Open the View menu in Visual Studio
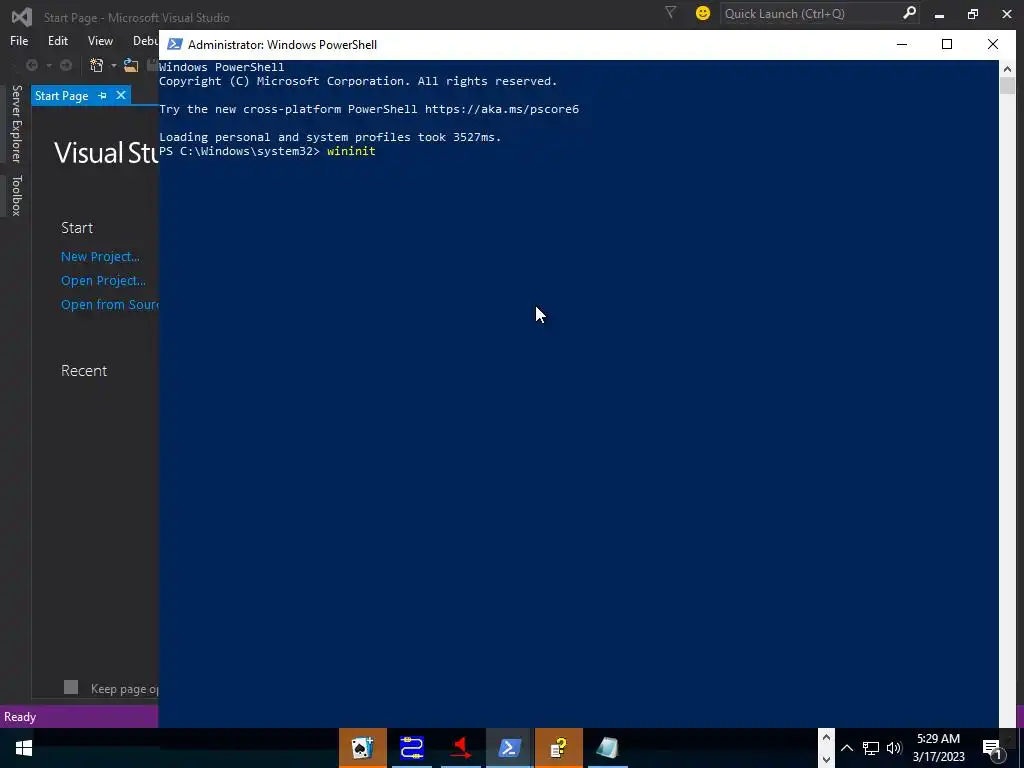 100,40
